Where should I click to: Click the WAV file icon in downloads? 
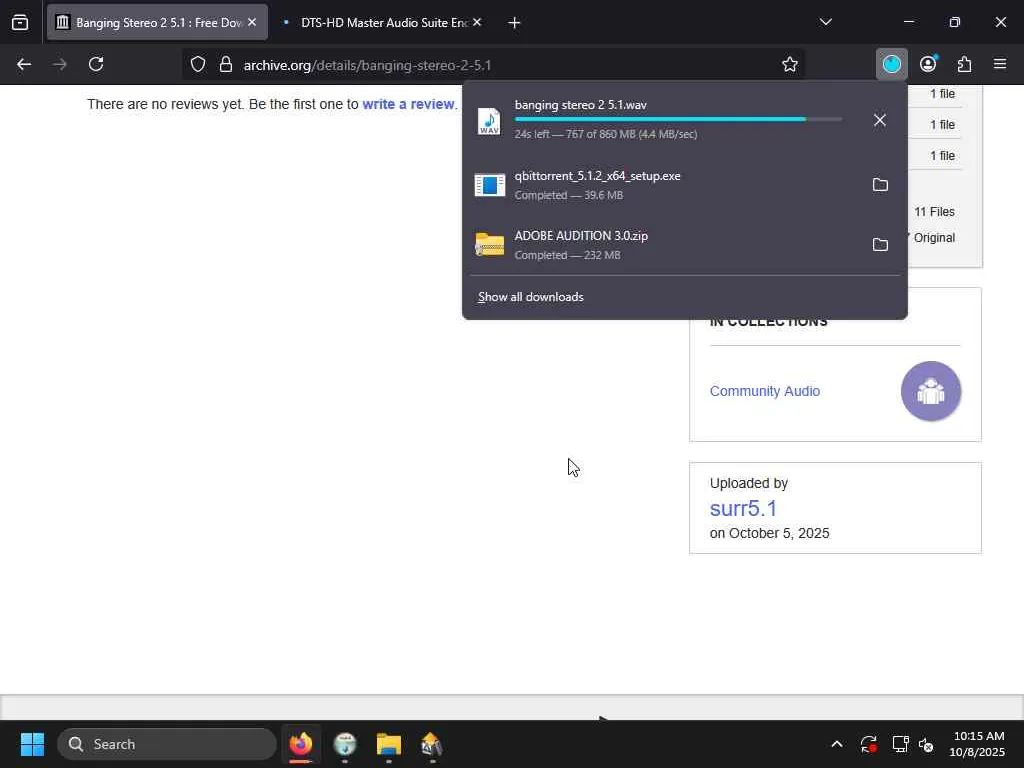489,121
